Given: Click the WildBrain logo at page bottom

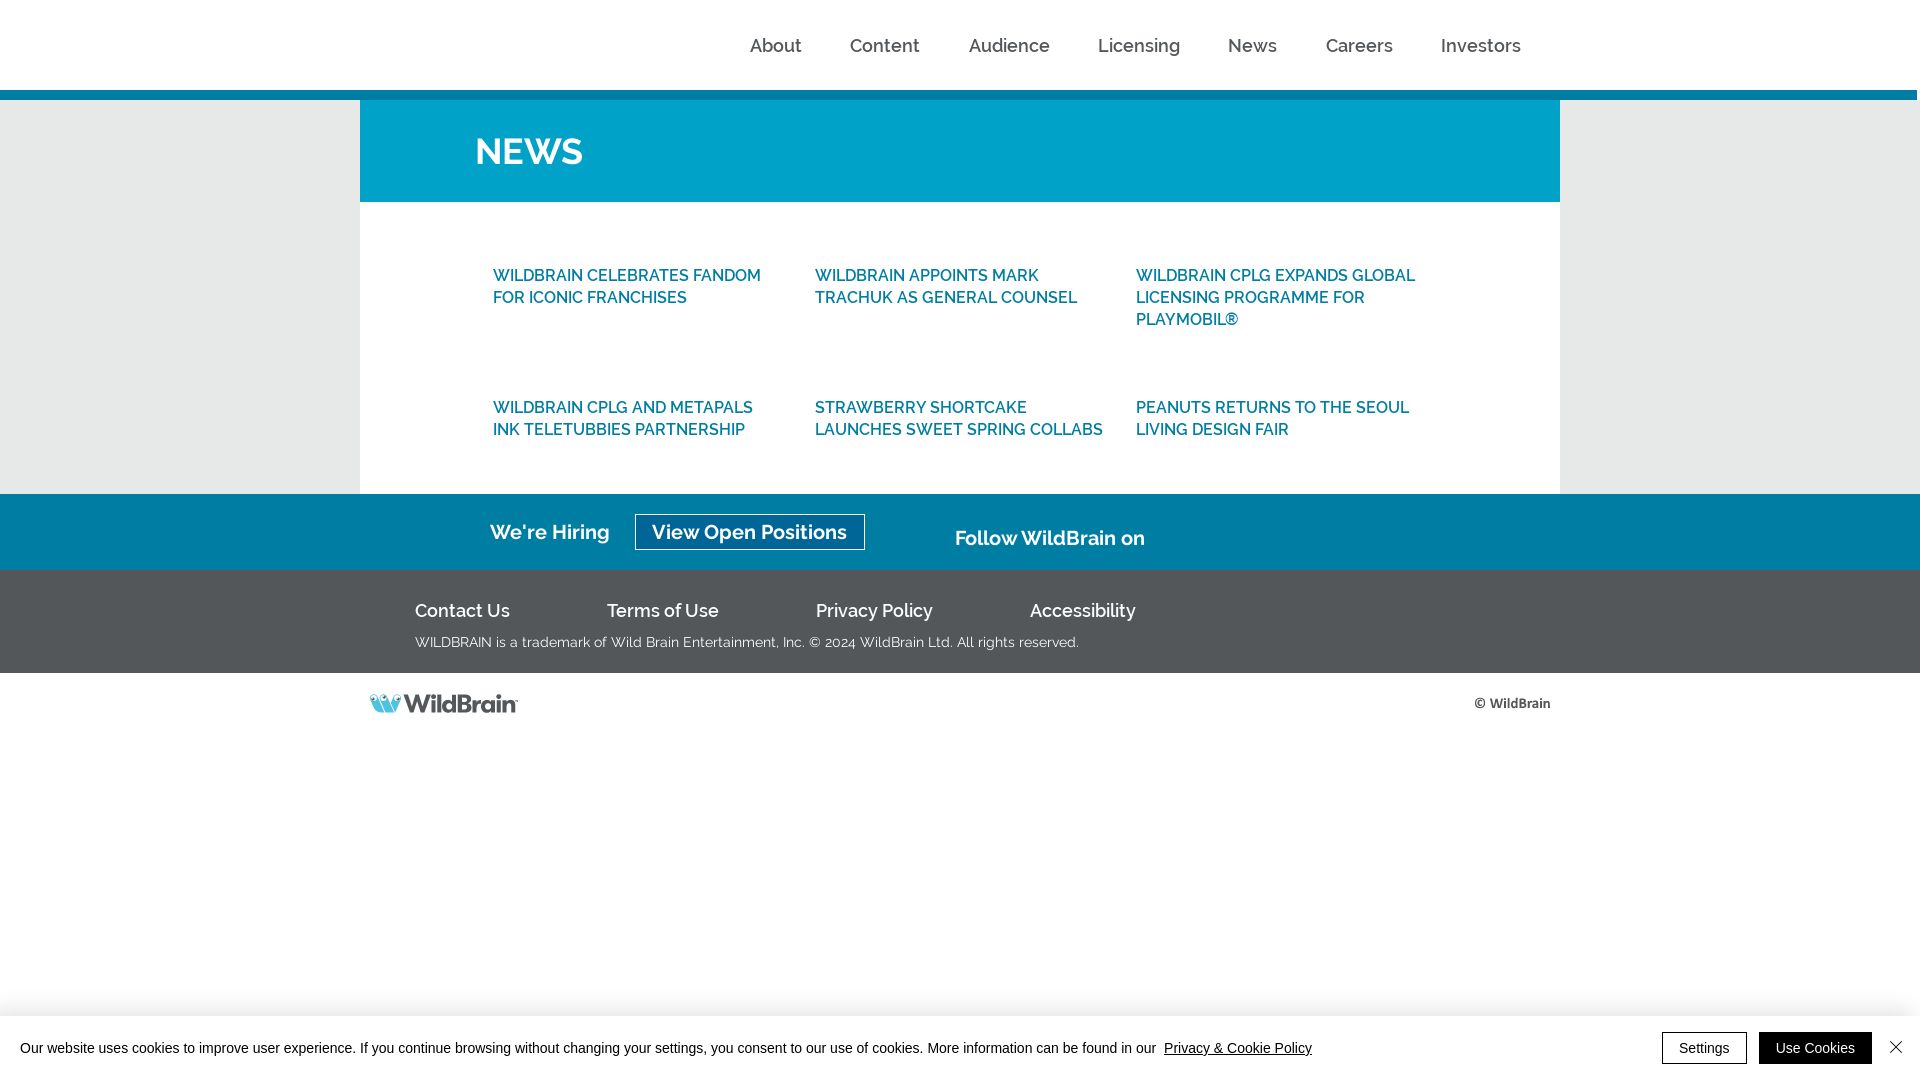Looking at the screenshot, I should click(443, 703).
